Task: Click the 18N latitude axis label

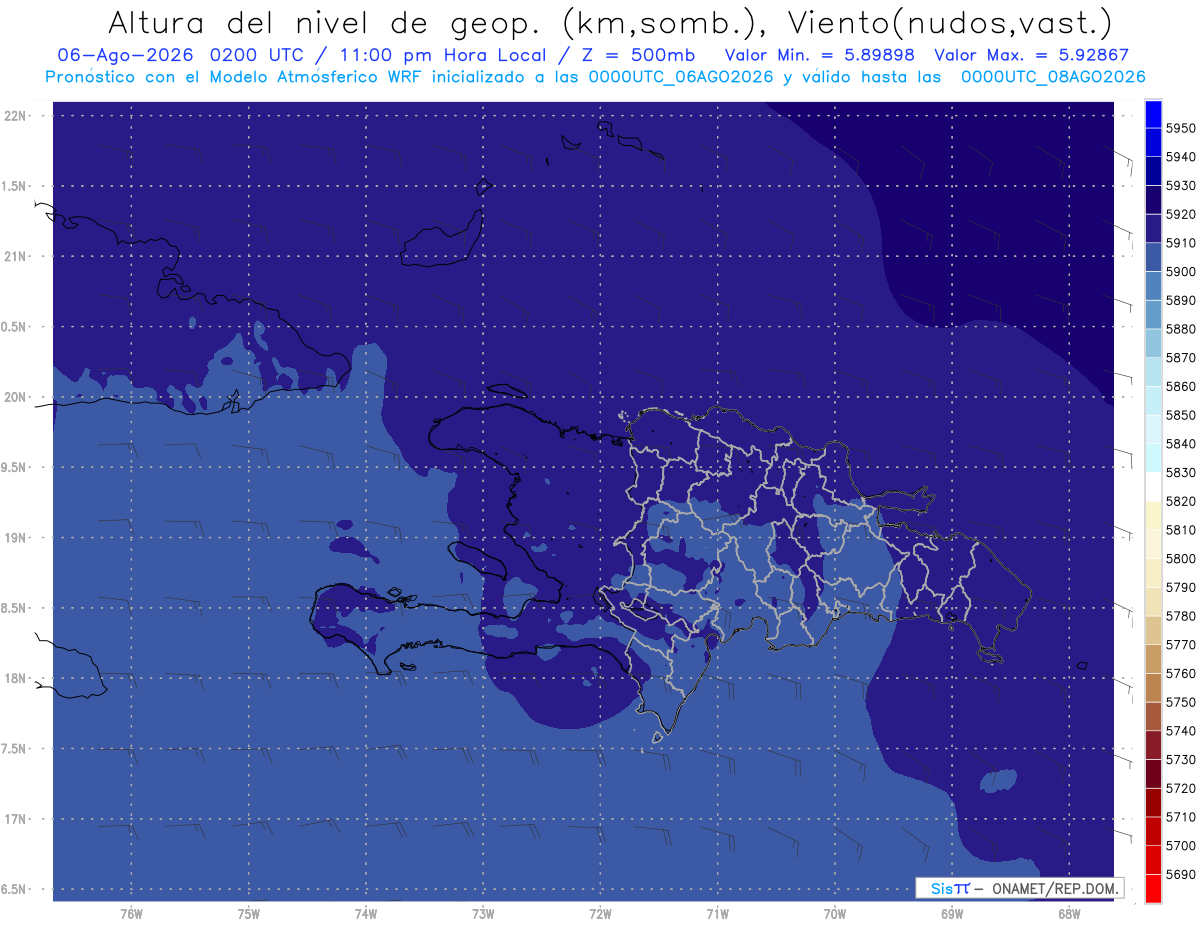Action: click(x=17, y=678)
